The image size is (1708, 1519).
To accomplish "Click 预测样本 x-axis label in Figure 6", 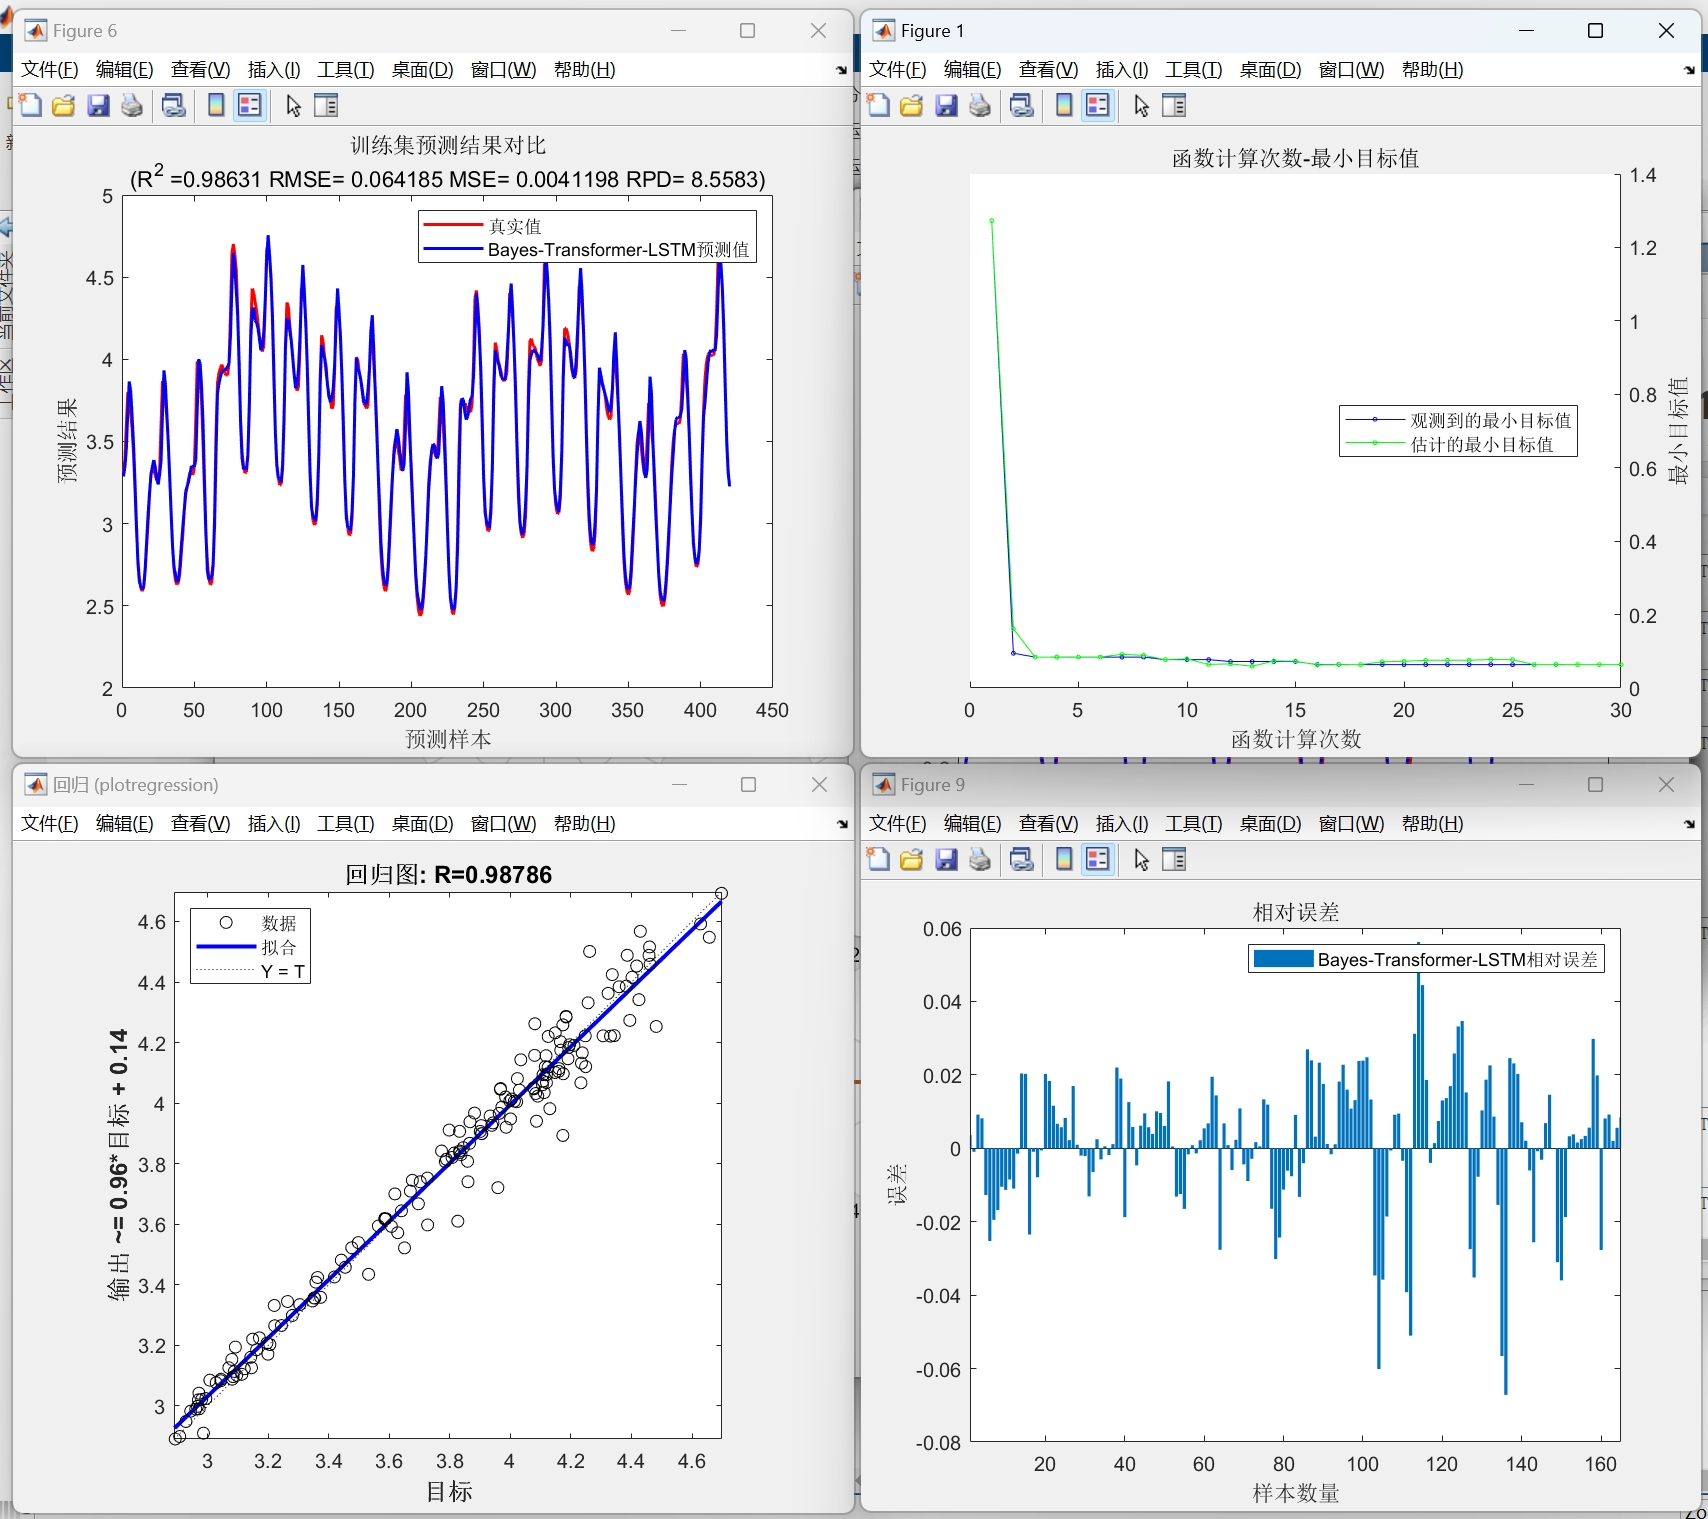I will tap(448, 739).
